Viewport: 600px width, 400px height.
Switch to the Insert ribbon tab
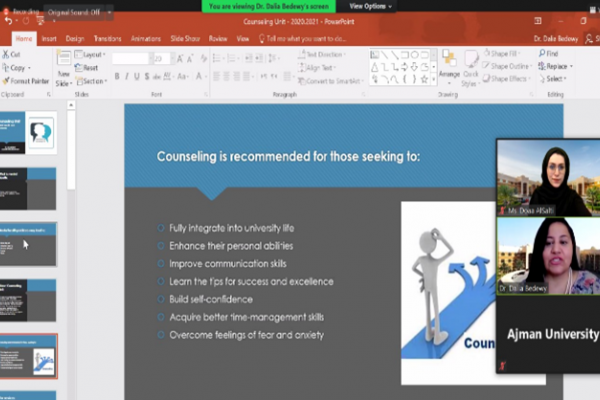48,38
